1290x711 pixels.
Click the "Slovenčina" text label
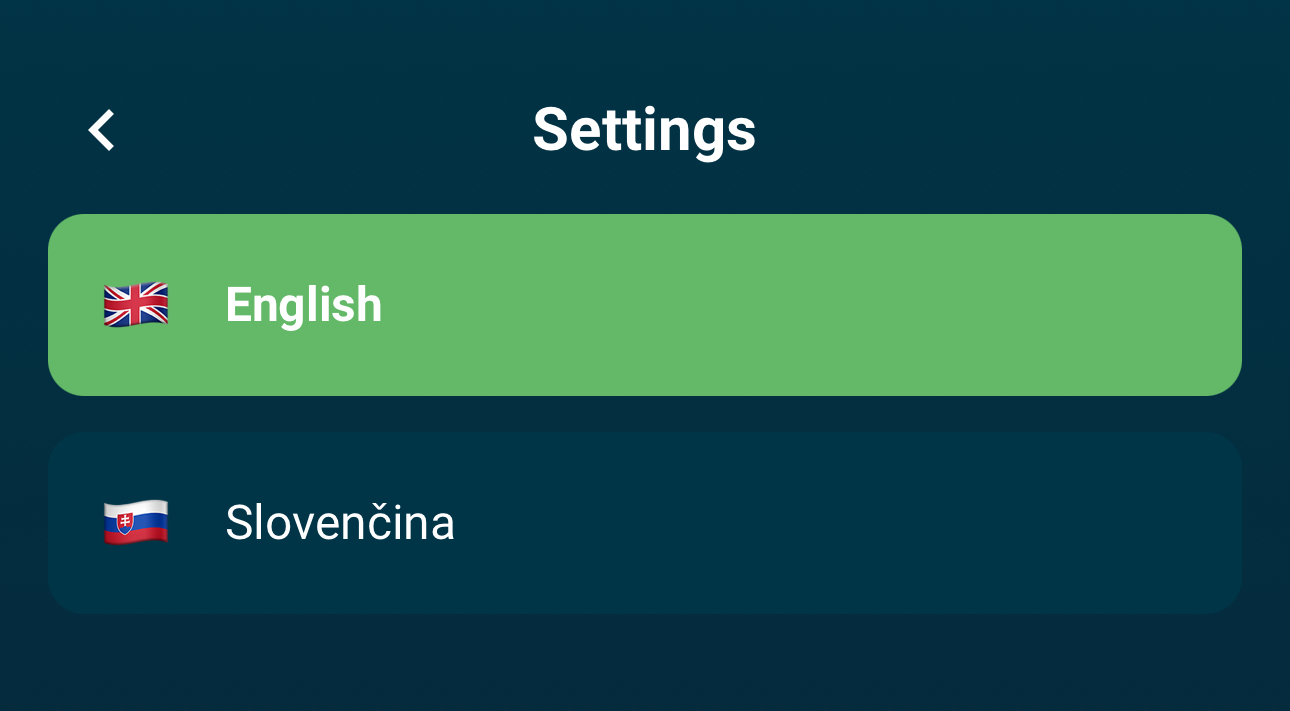coord(340,522)
